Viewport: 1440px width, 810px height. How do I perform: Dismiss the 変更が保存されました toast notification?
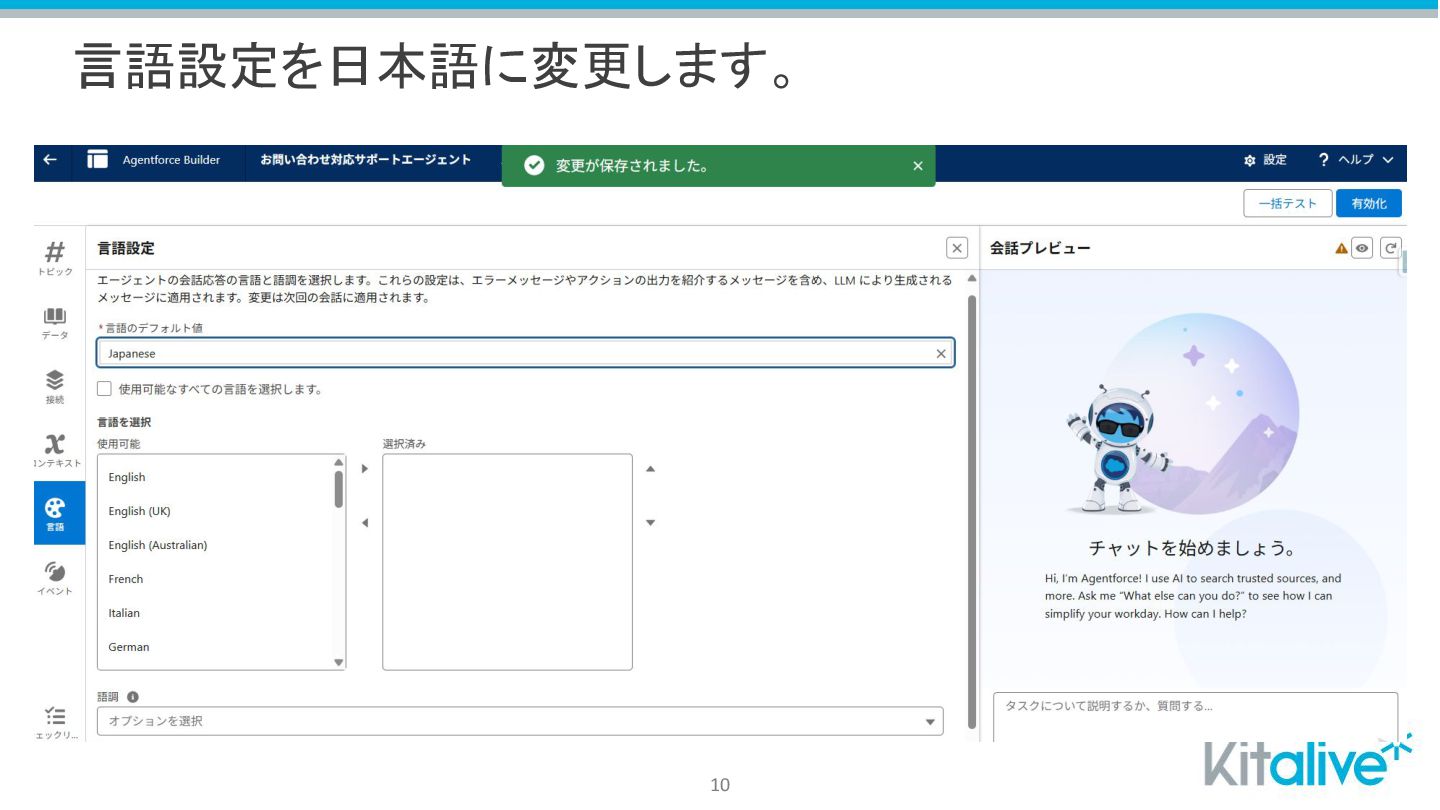pyautogui.click(x=918, y=166)
